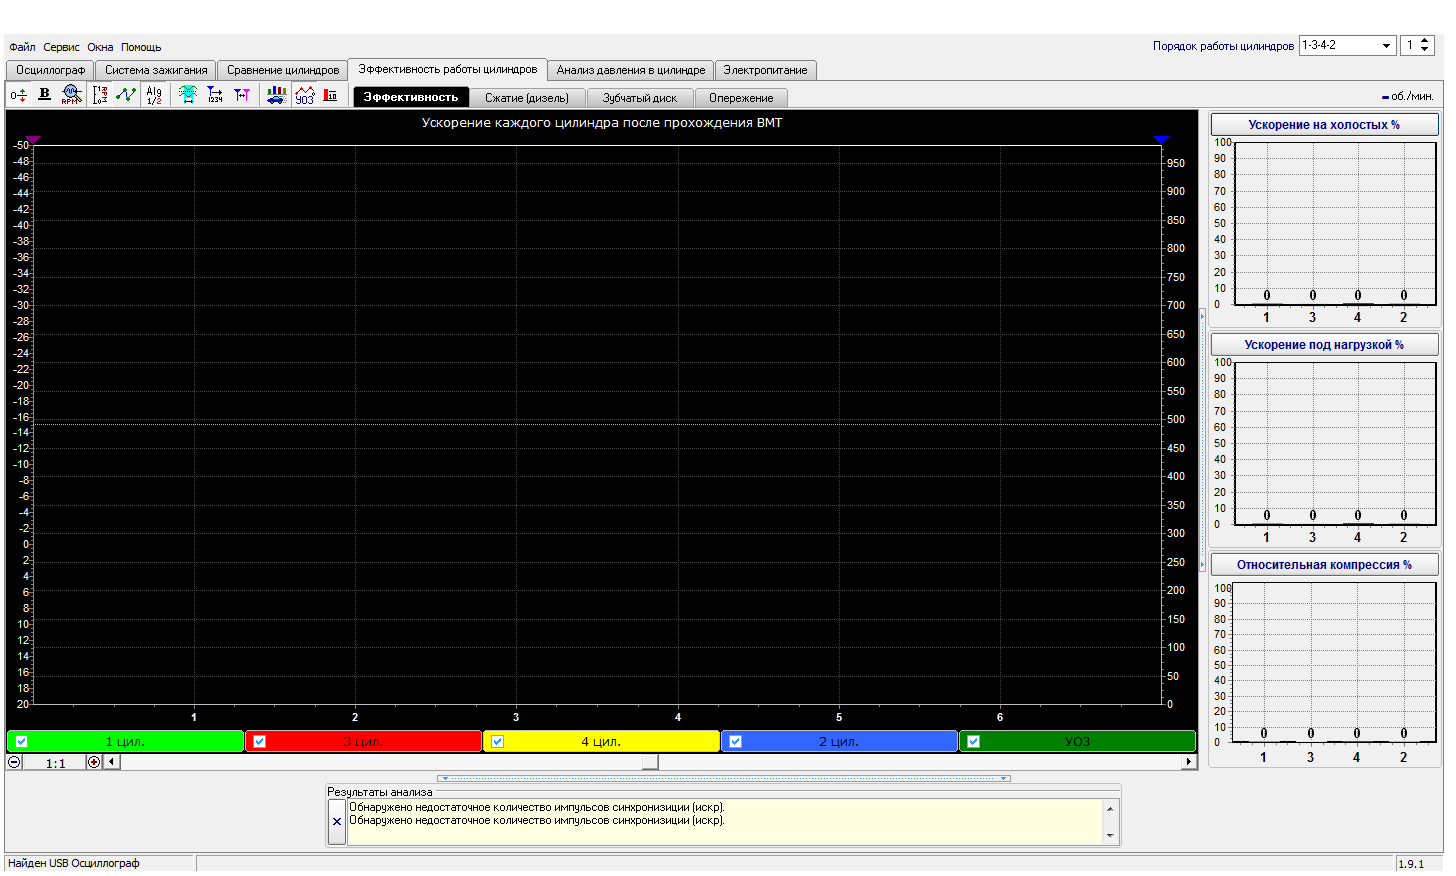Select the Эффективность sub-tab
The image size is (1456, 876).
click(x=411, y=97)
